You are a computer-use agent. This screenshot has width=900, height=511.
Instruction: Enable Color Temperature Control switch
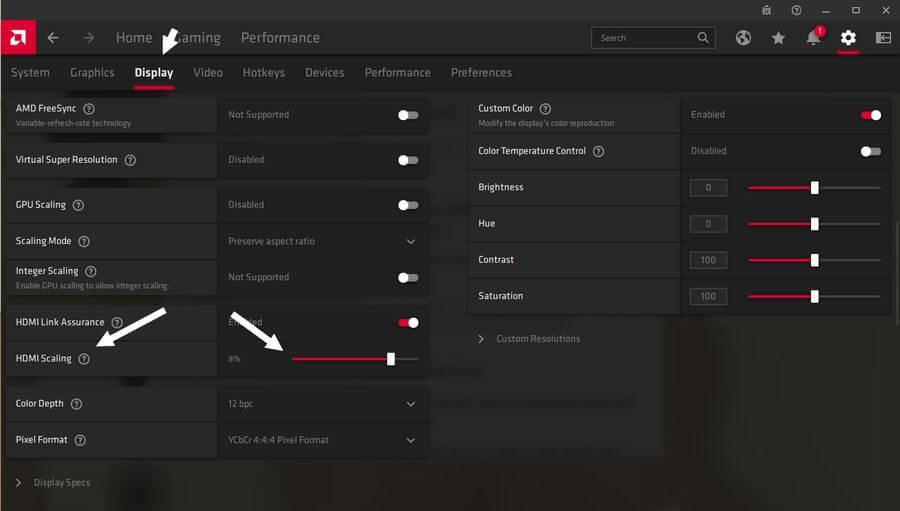pos(871,152)
